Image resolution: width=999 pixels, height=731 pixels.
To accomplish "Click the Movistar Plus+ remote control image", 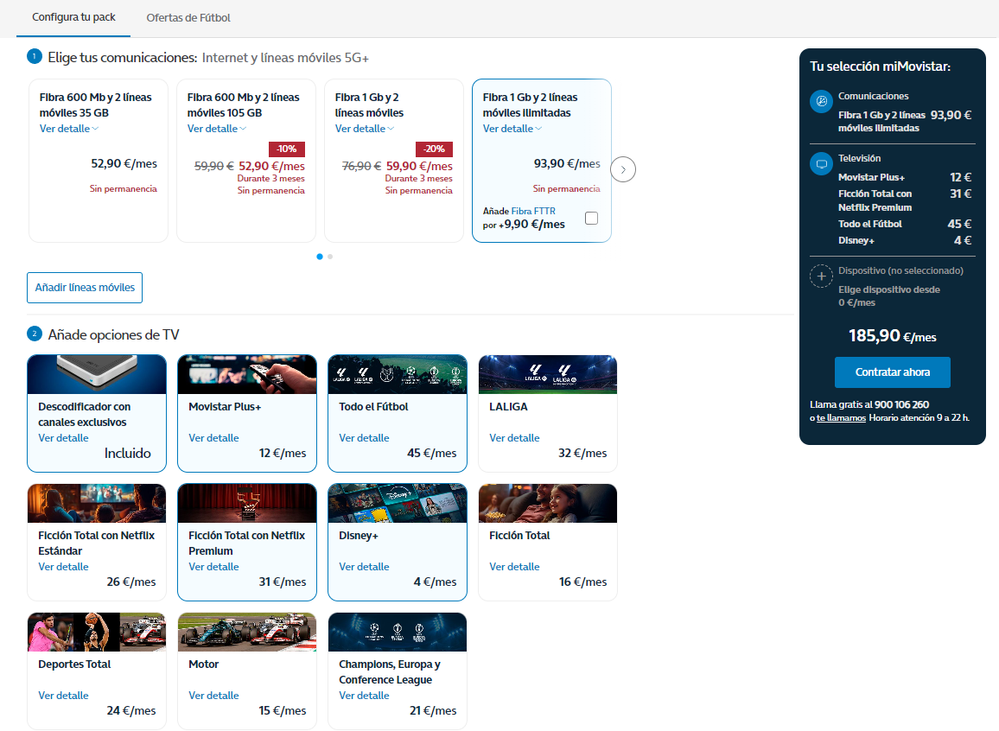I will 247,374.
